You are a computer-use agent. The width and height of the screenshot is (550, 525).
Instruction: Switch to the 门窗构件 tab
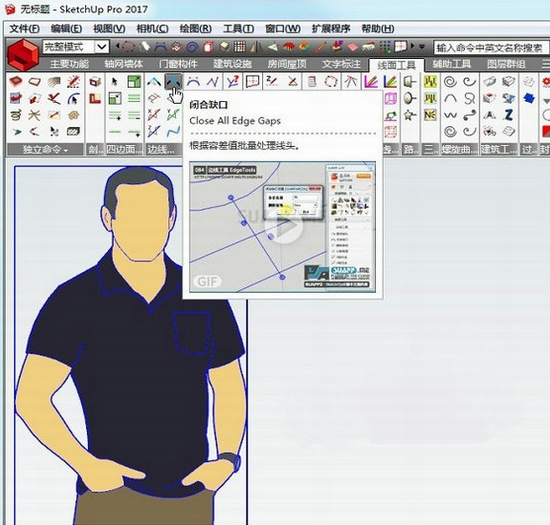coord(178,64)
